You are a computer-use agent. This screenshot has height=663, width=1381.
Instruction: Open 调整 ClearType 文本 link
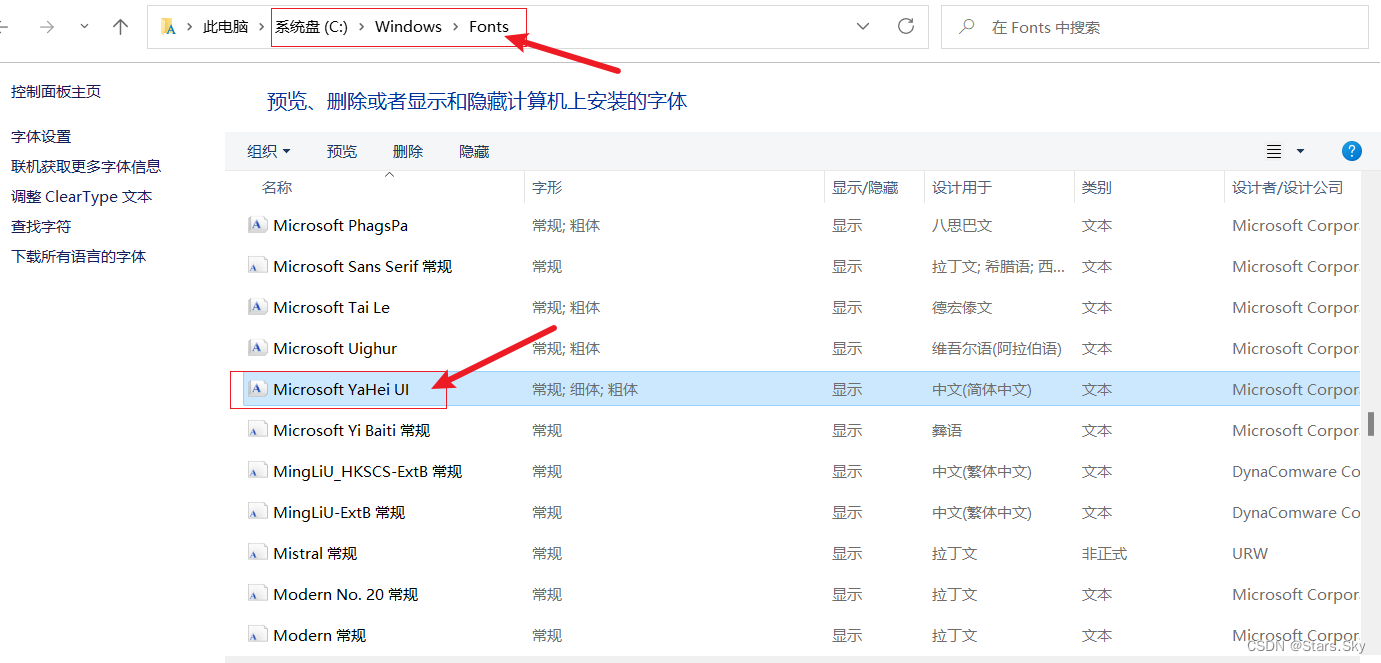click(82, 196)
